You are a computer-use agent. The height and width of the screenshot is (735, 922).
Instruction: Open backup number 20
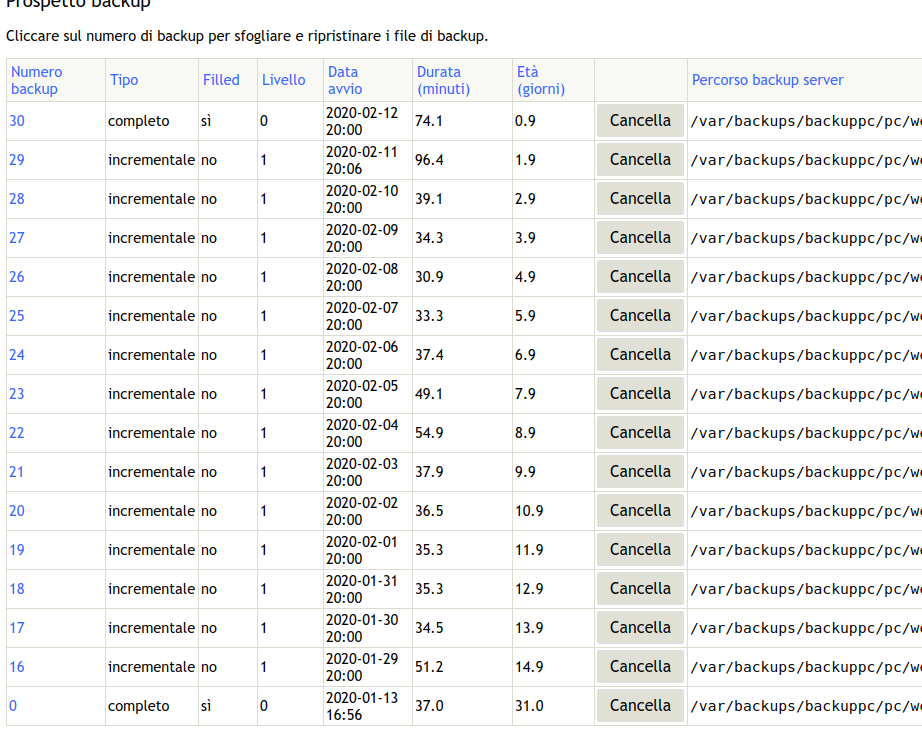pos(17,511)
